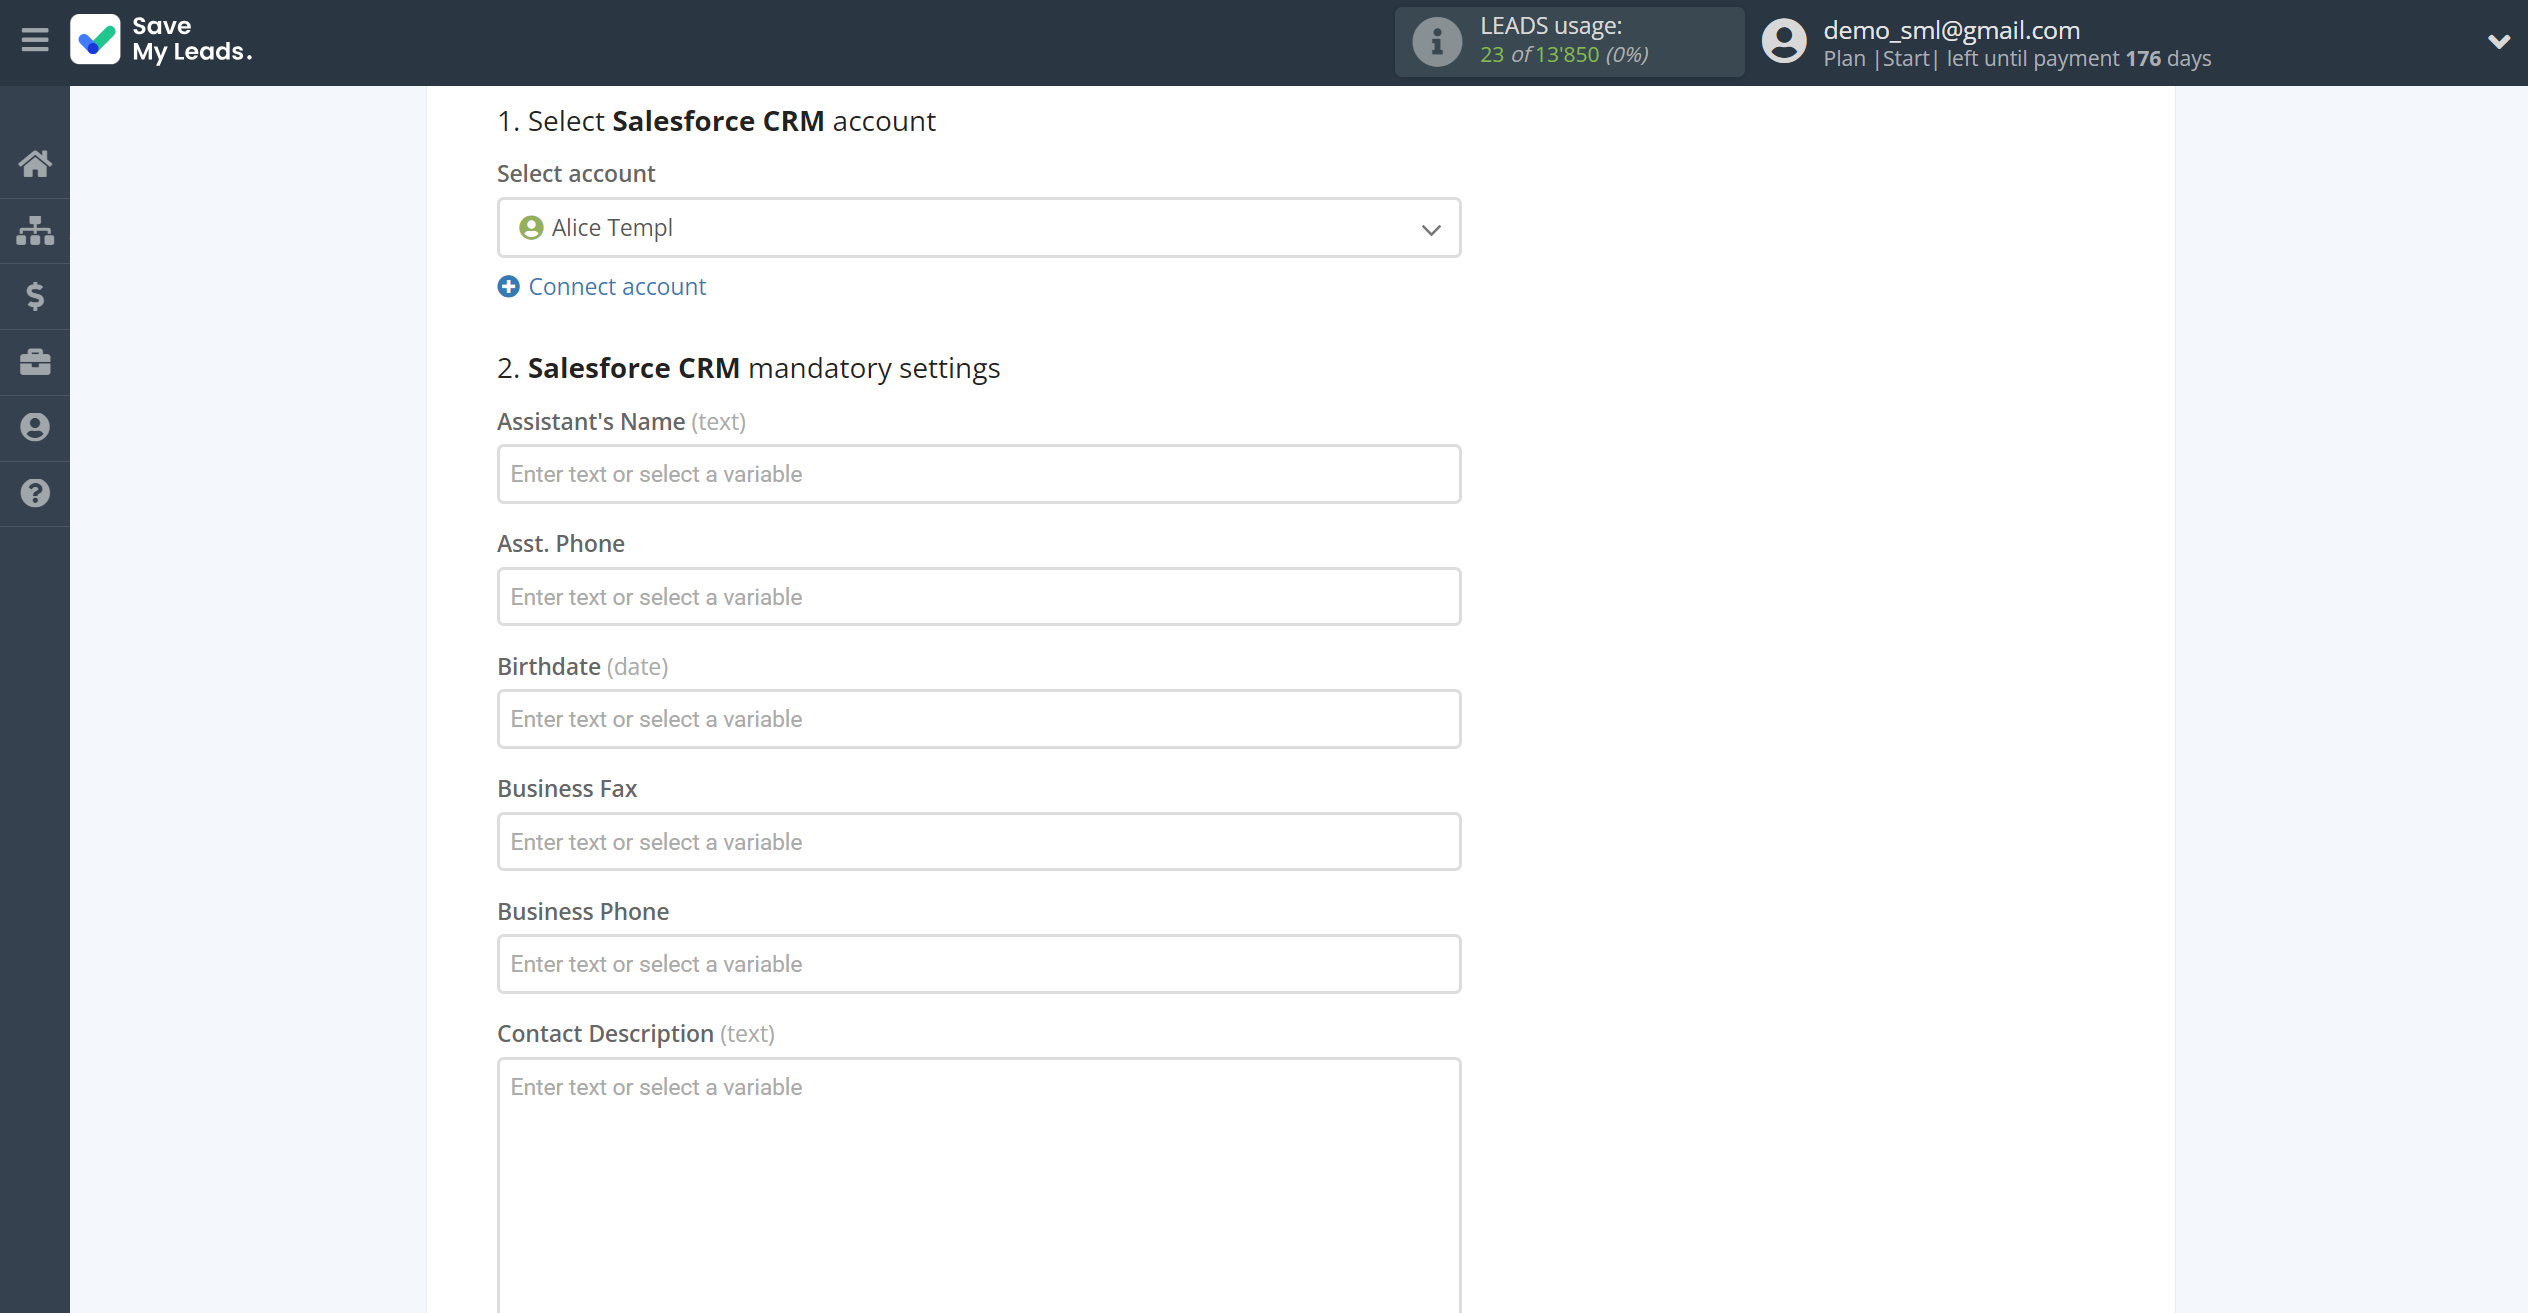The image size is (2528, 1313).
Task: Click demo_sml@gmail.com account email
Action: 1951,30
